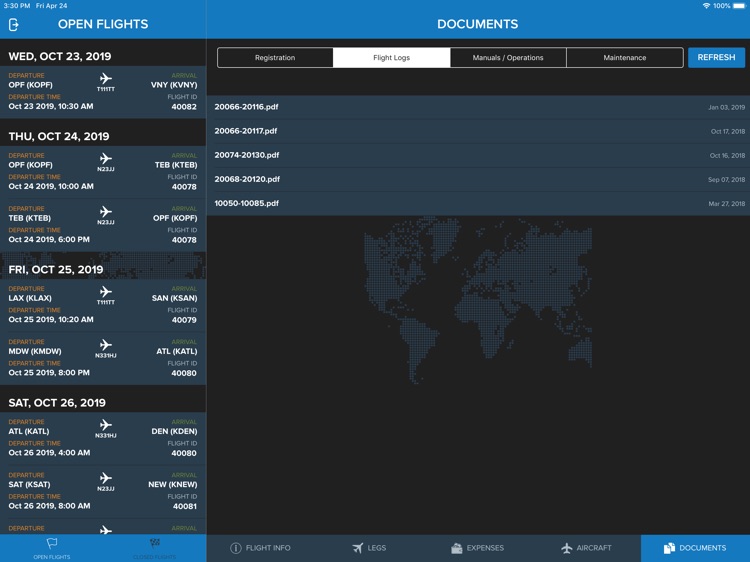Tap airplane icon of MDW to ATL flight

tap(106, 344)
